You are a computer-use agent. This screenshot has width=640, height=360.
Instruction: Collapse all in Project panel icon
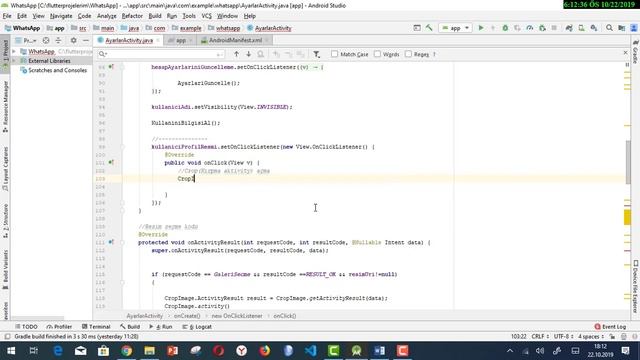[x=58, y=40]
